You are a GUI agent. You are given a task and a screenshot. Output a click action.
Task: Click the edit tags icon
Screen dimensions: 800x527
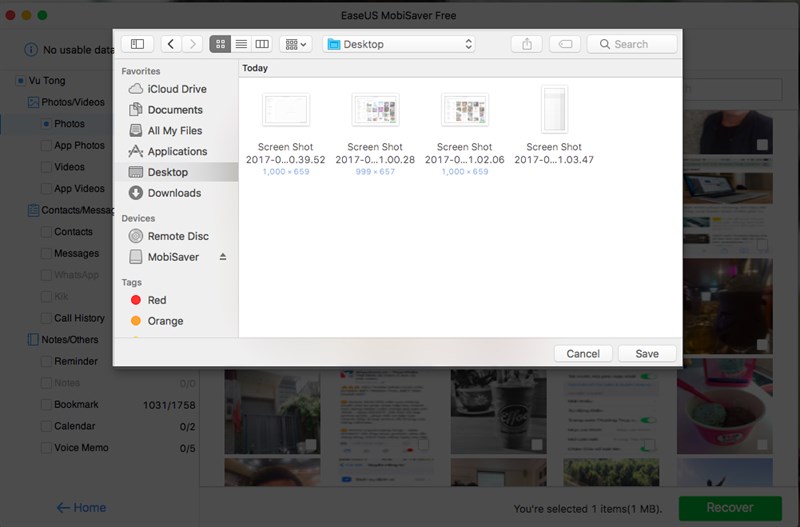click(563, 44)
